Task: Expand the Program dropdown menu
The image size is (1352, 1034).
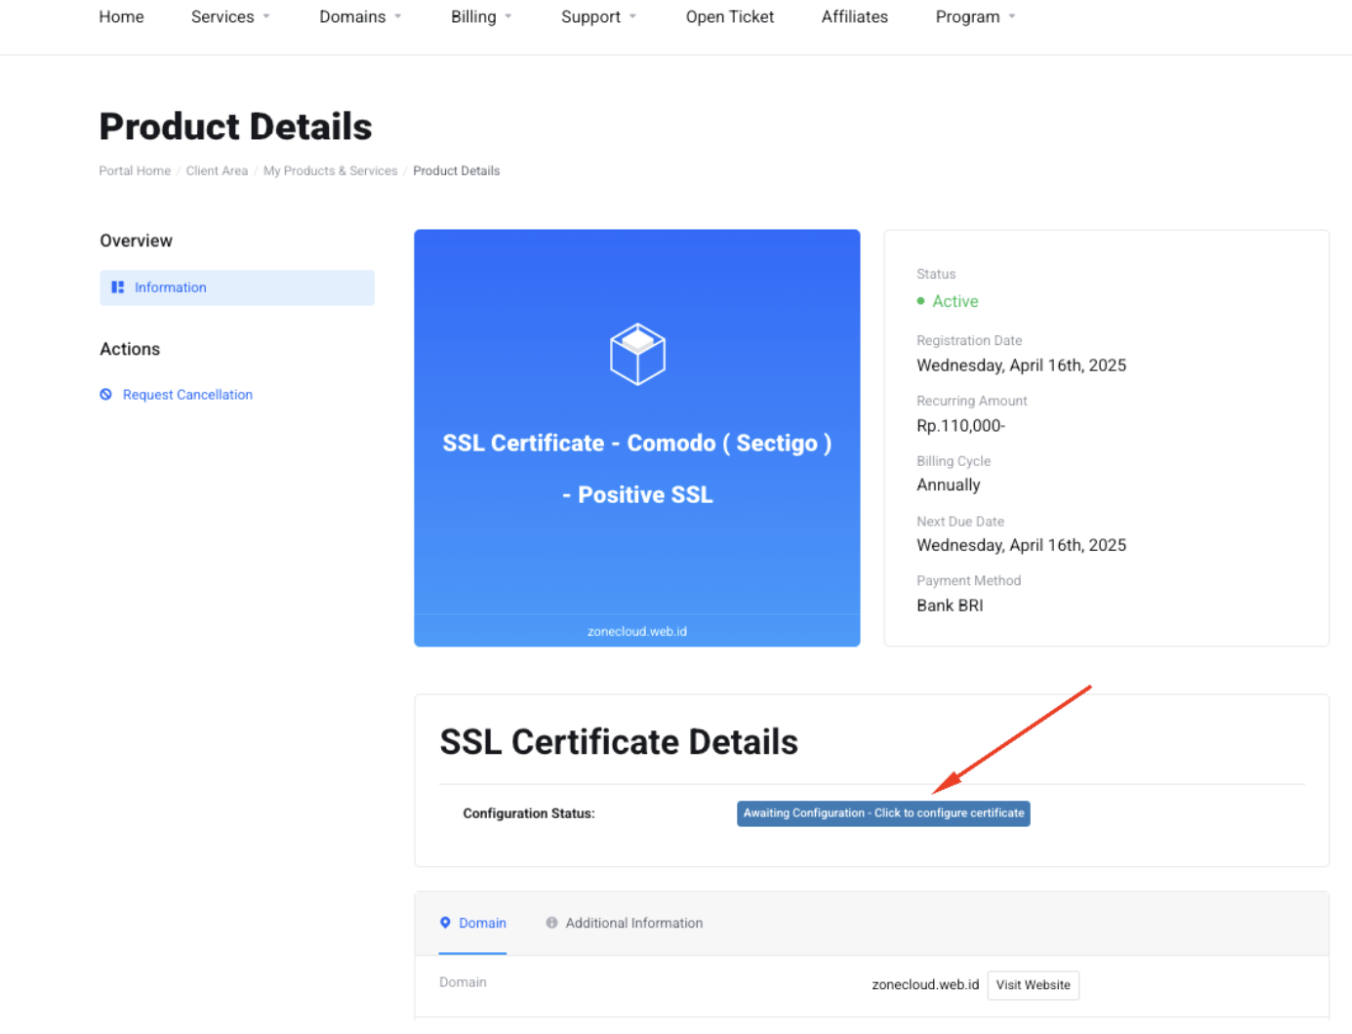Action: click(975, 17)
